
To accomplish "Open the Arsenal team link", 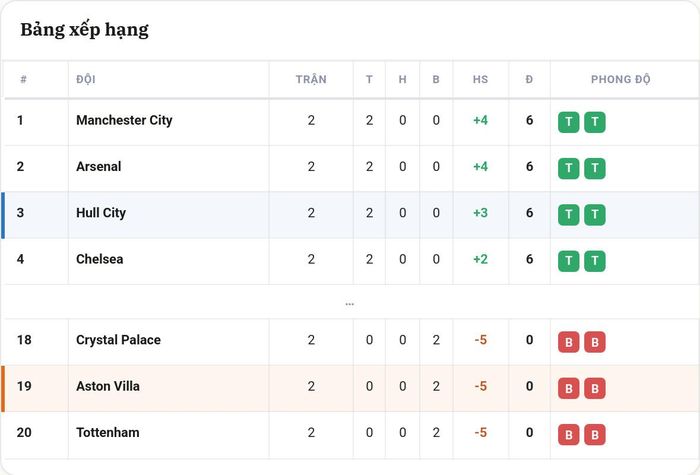I will (x=99, y=167).
